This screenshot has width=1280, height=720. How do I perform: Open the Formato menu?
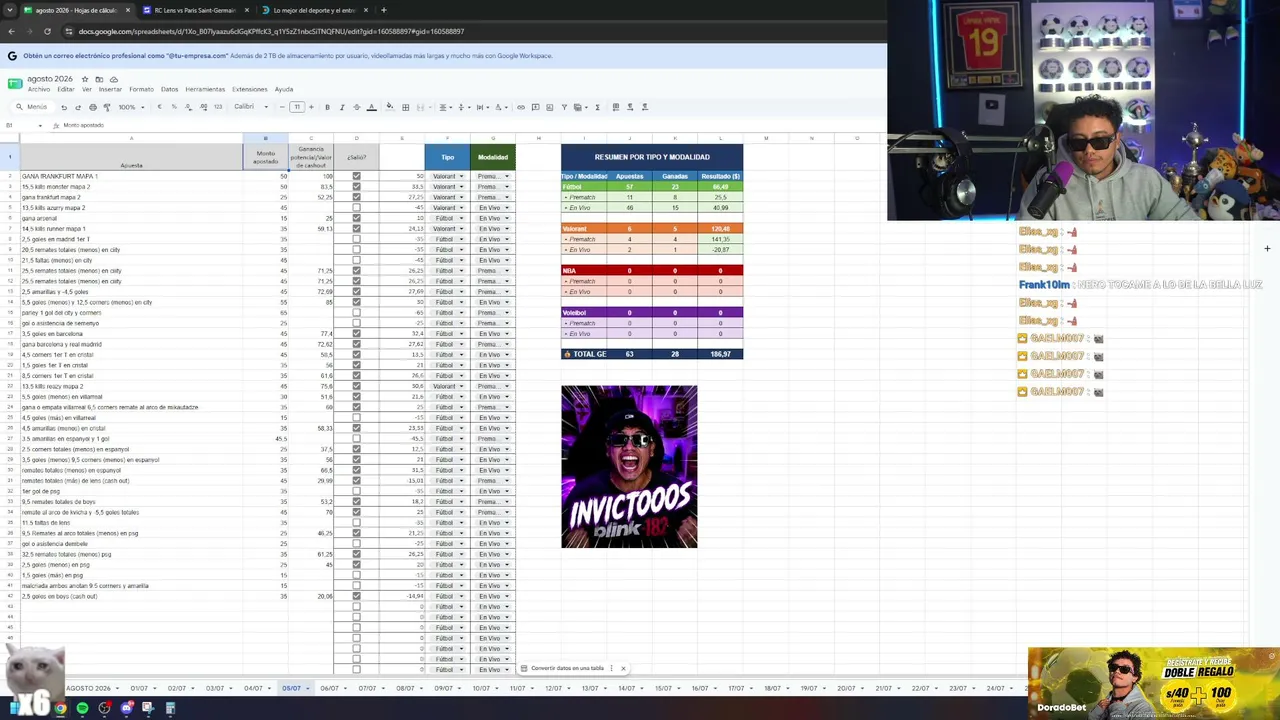[x=141, y=89]
